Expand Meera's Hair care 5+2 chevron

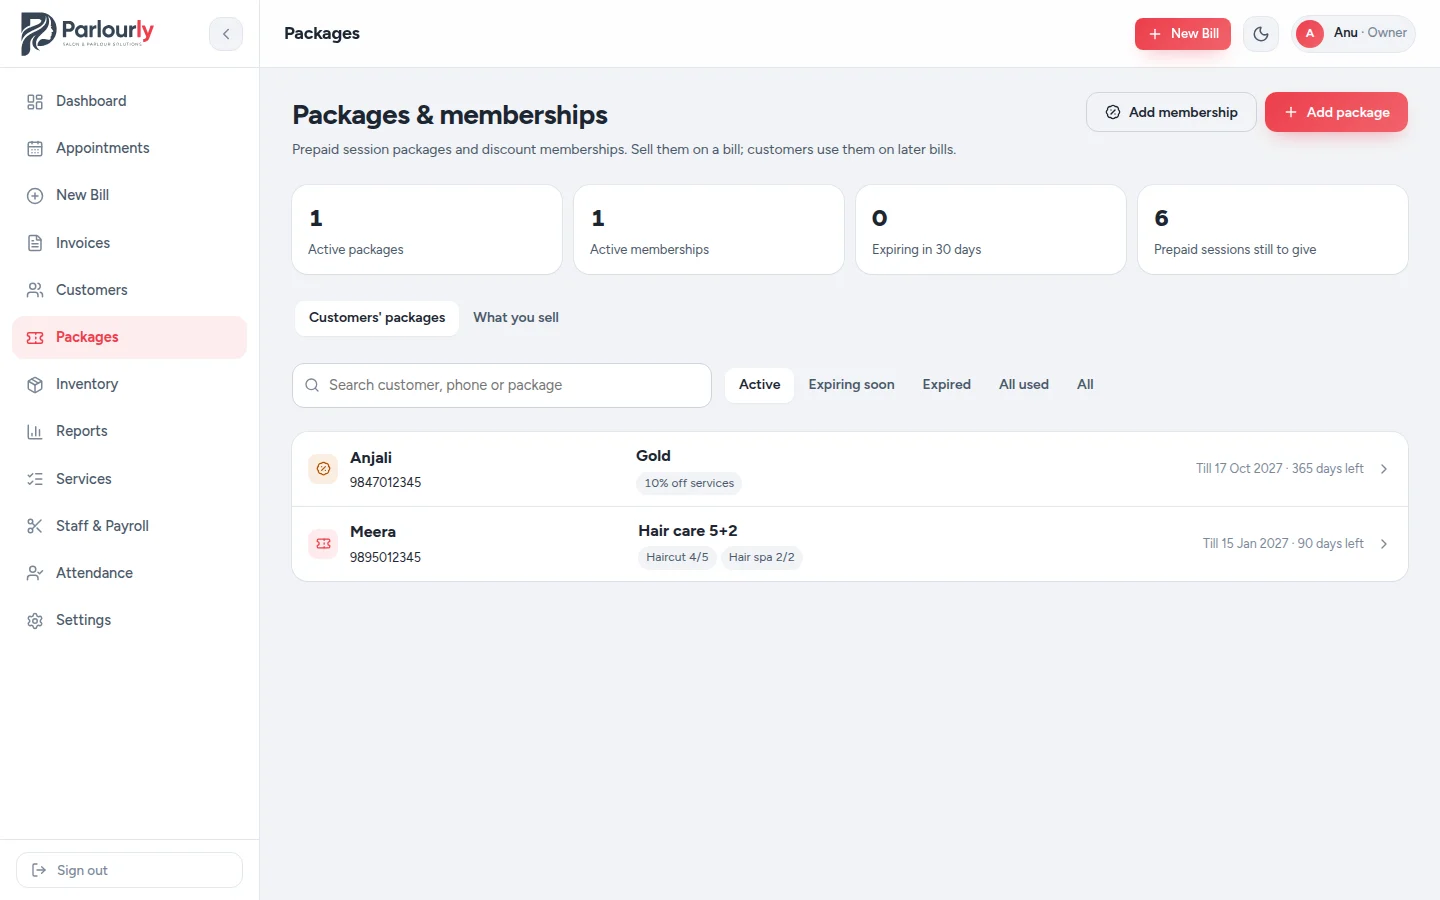[1384, 544]
